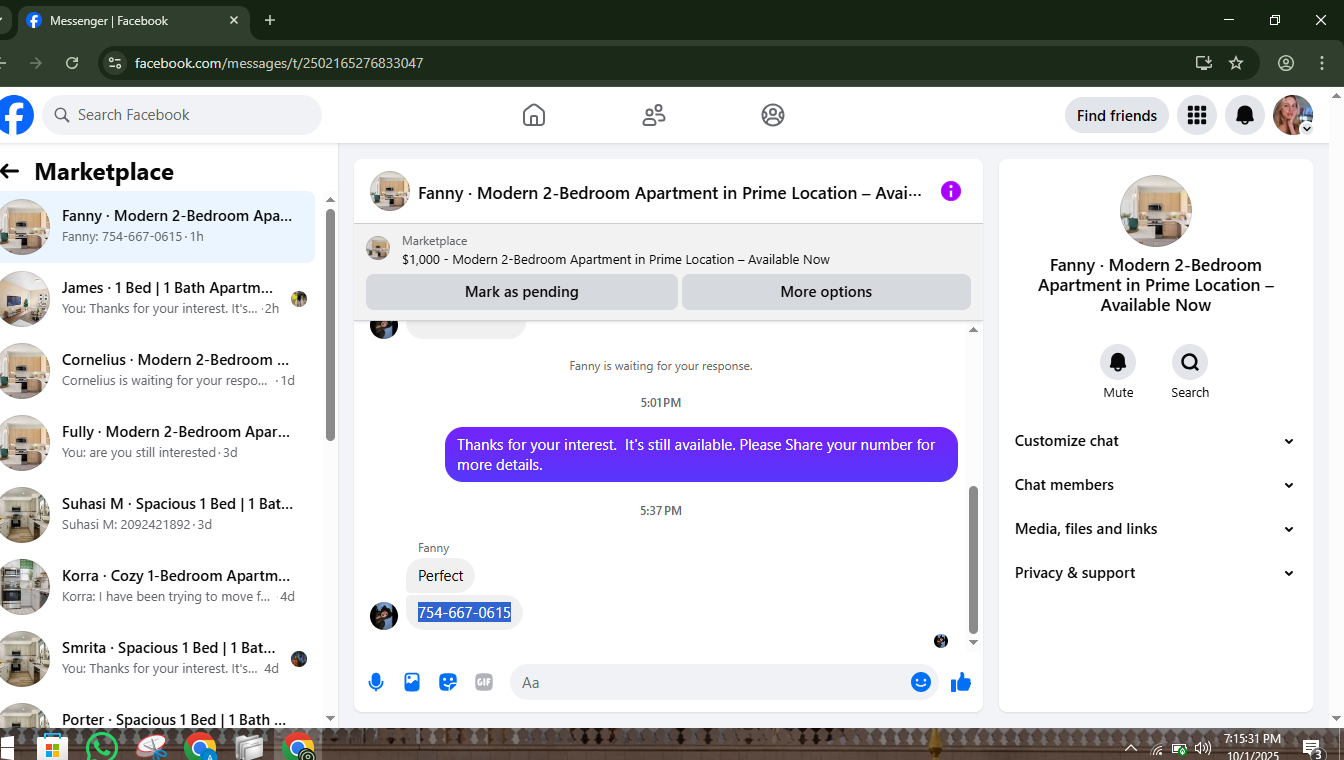The width and height of the screenshot is (1344, 760).
Task: Click the install app icon in address bar
Action: click(1204, 63)
